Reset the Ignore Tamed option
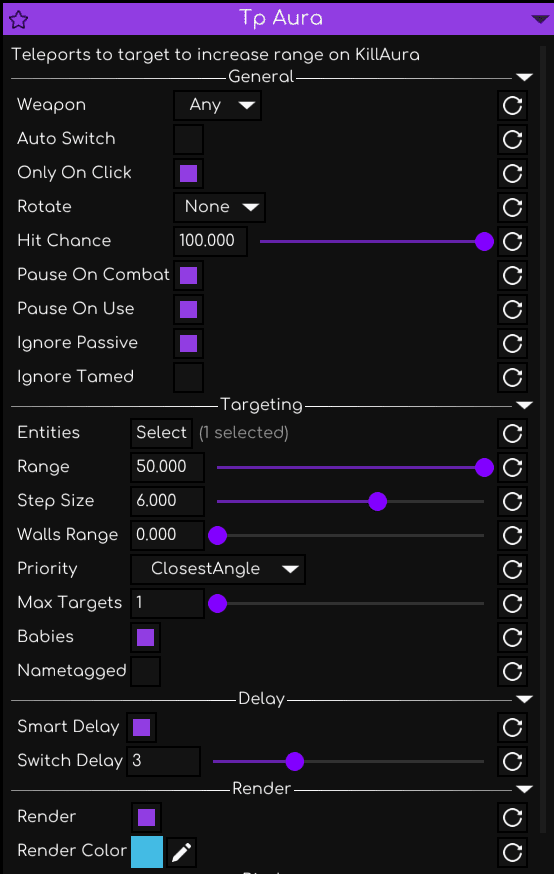Viewport: 554px width, 874px height. 512,377
